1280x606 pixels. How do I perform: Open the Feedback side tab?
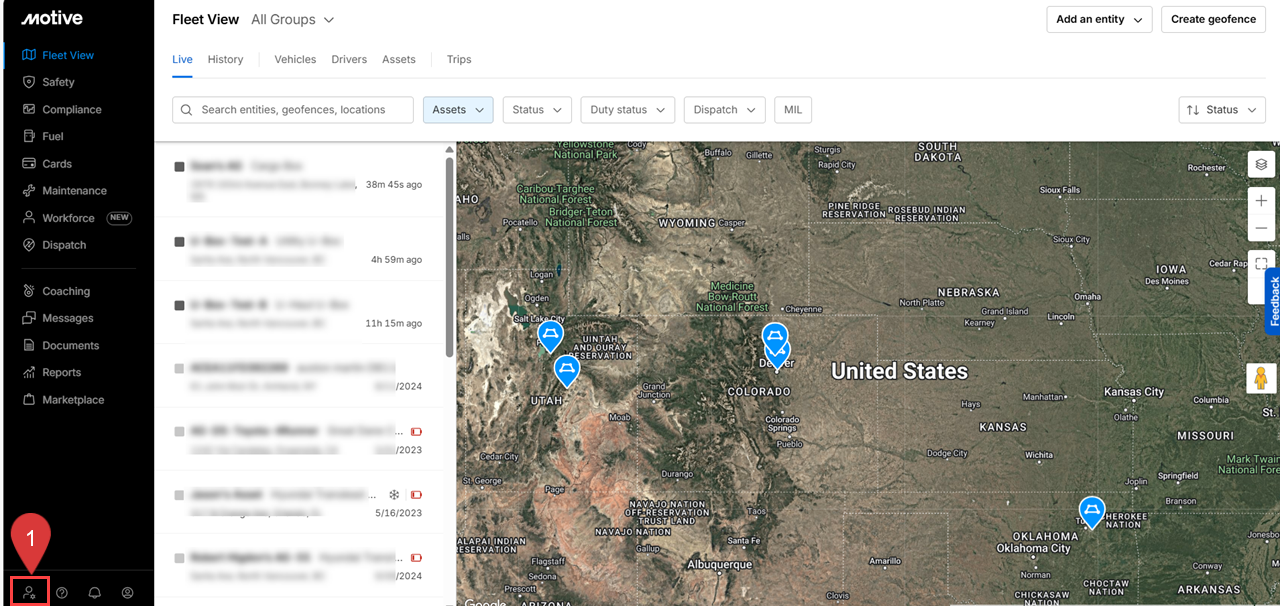[1273, 301]
